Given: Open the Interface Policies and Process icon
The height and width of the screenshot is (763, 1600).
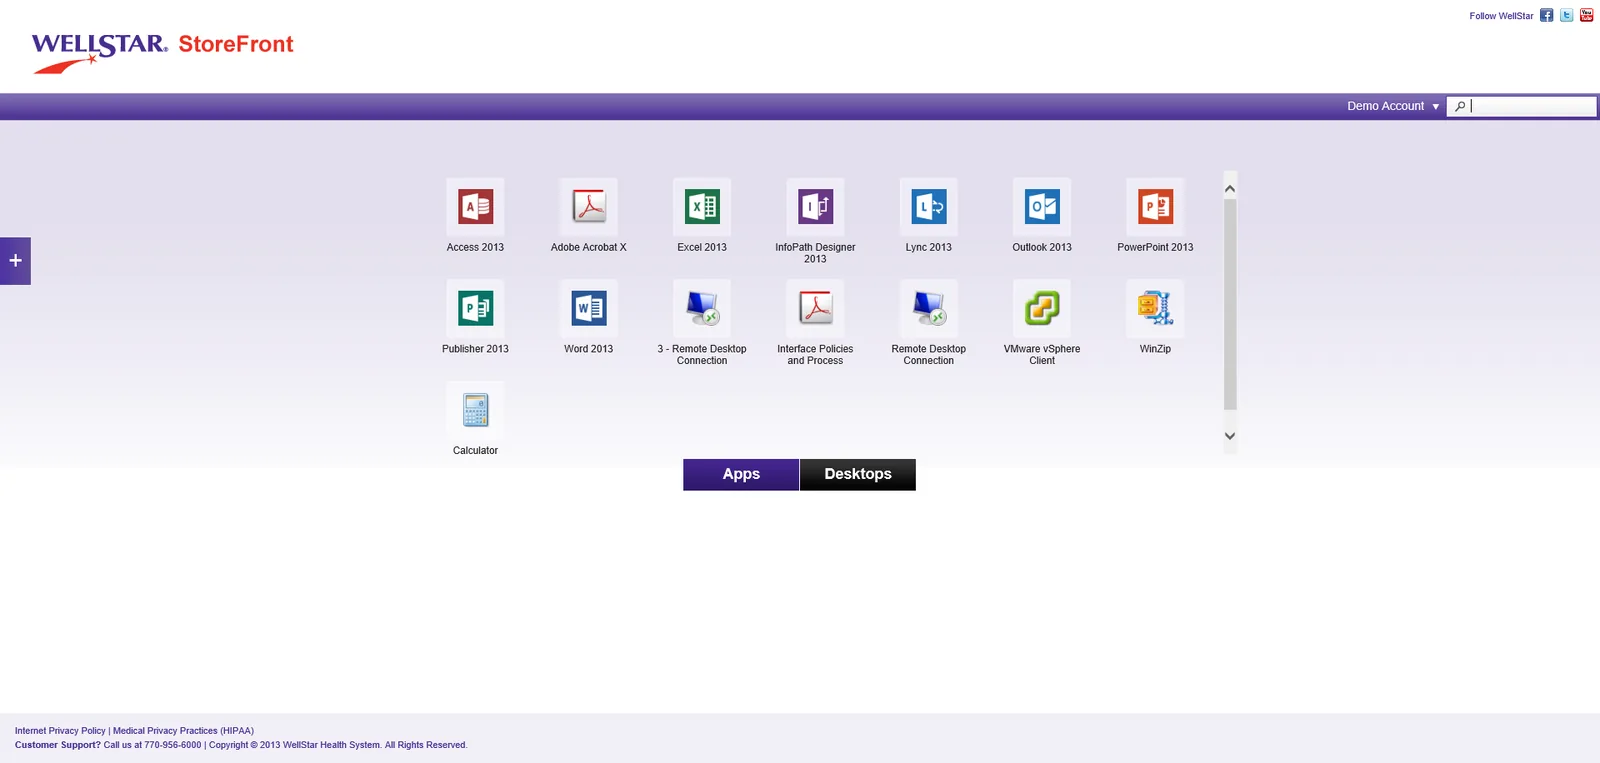Looking at the screenshot, I should (x=815, y=309).
